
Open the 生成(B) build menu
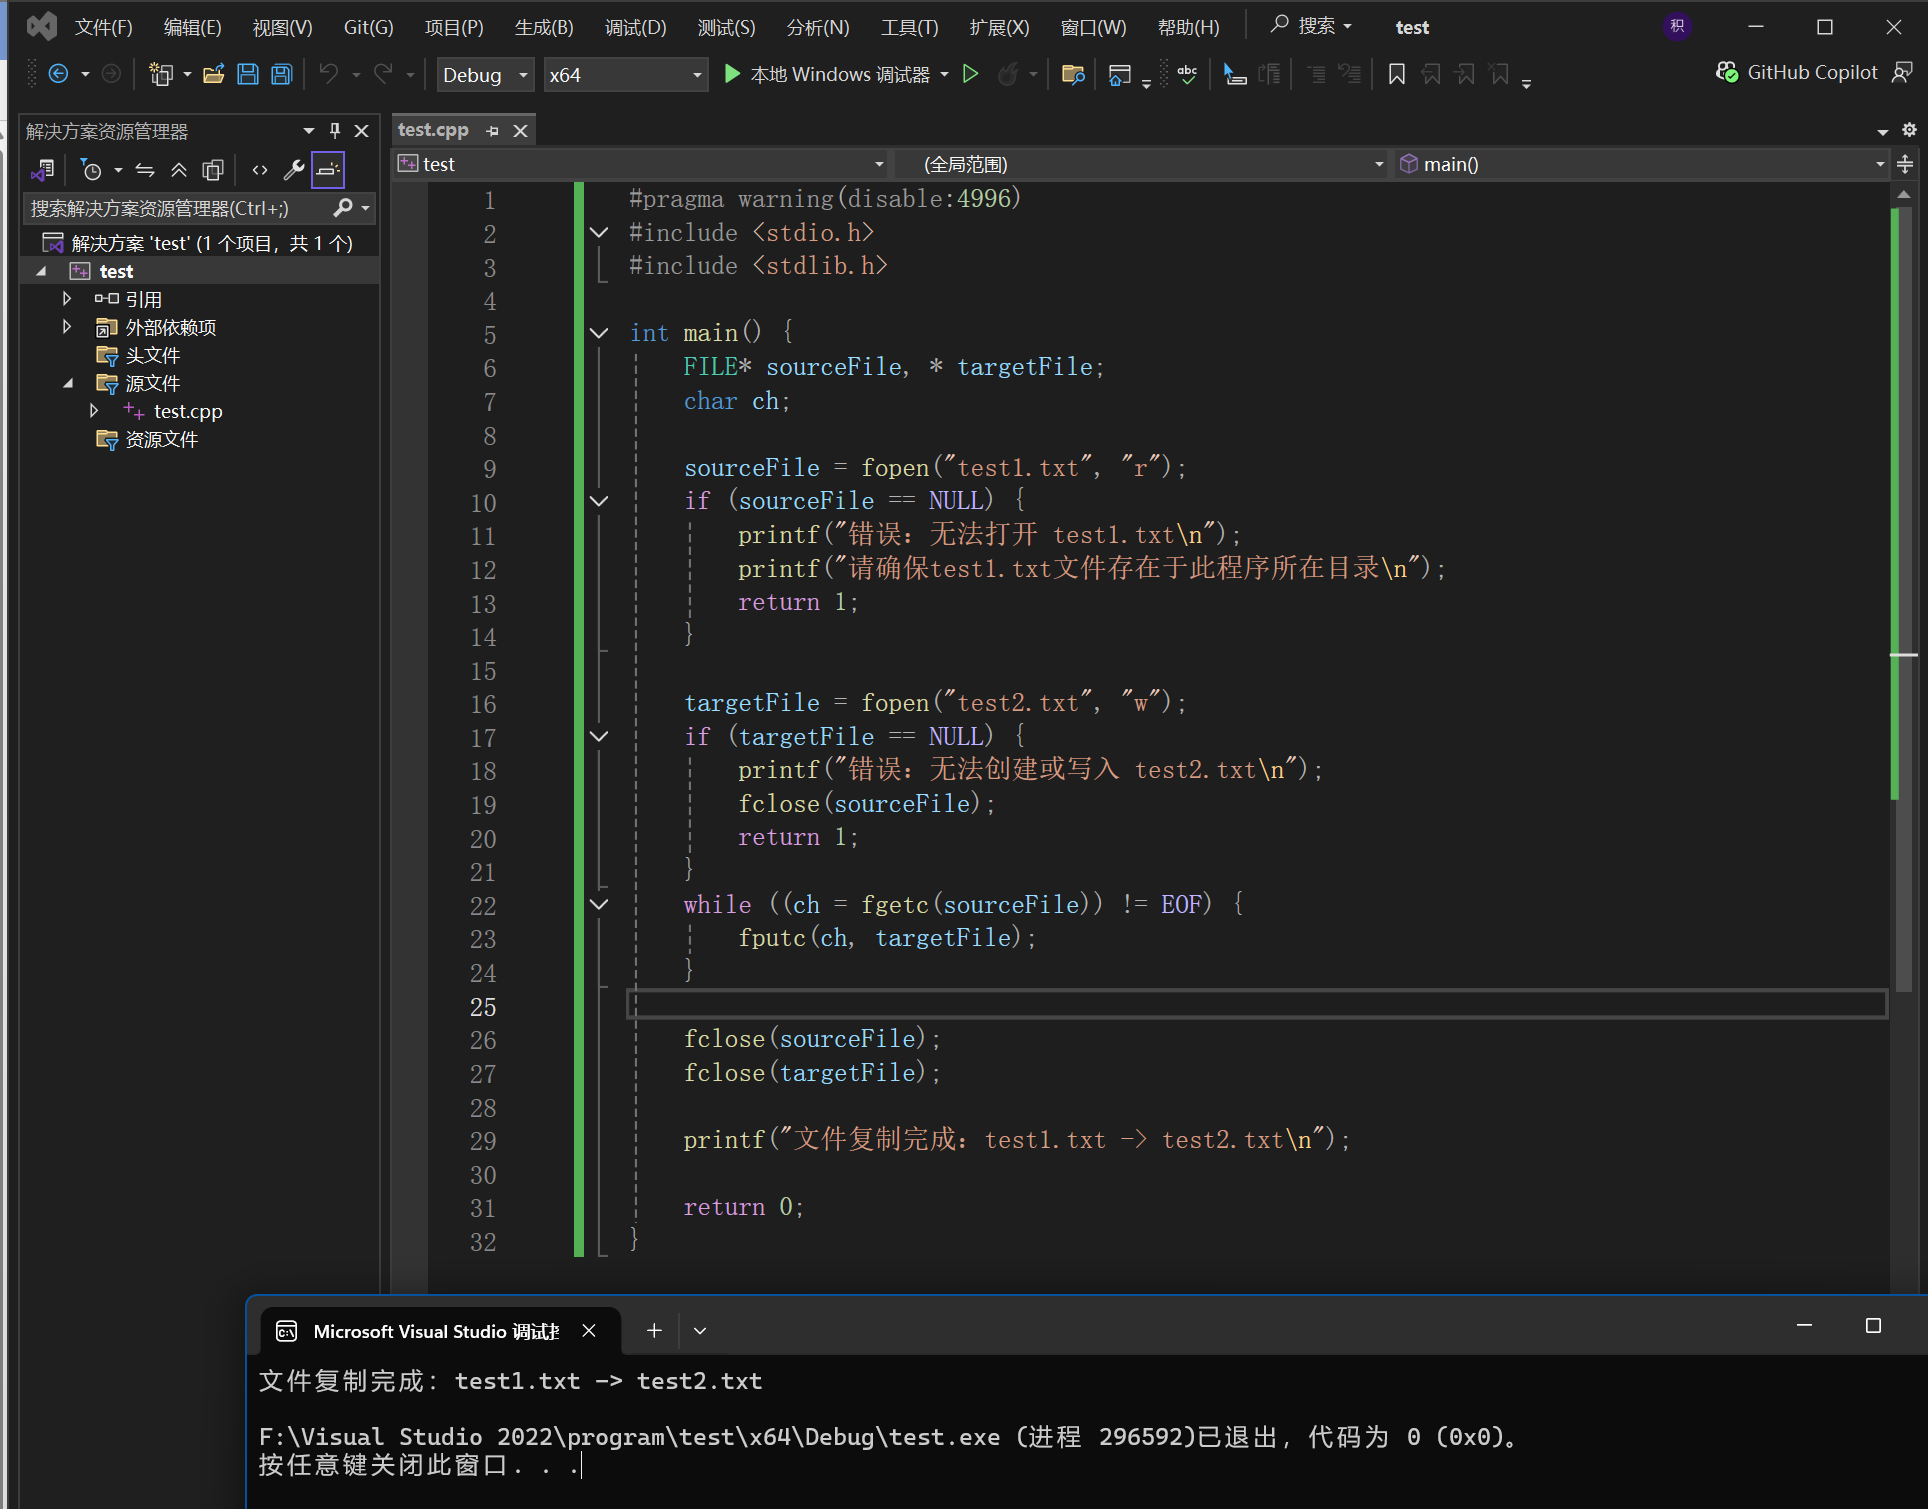pyautogui.click(x=544, y=27)
